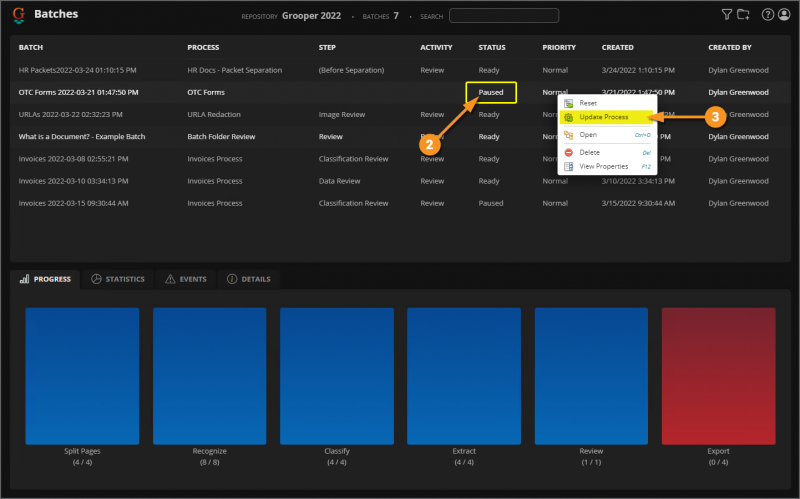The width and height of the screenshot is (800, 499).
Task: Click the new batch folder icon
Action: pyautogui.click(x=743, y=15)
